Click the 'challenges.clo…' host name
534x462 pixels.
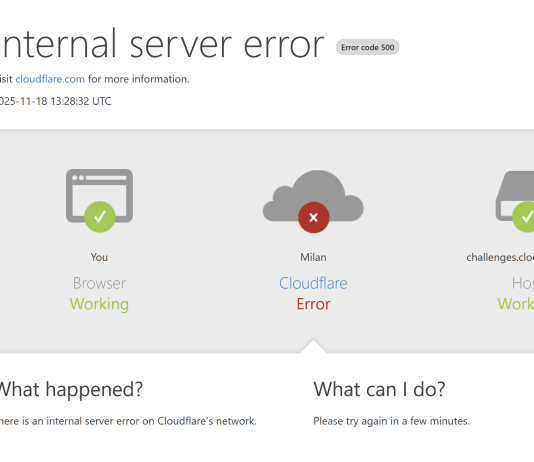pyautogui.click(x=500, y=257)
